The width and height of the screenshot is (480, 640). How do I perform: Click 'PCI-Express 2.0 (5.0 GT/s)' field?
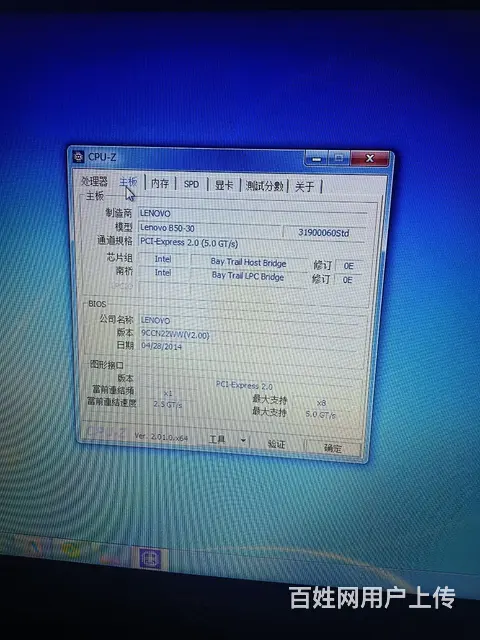[x=251, y=243]
